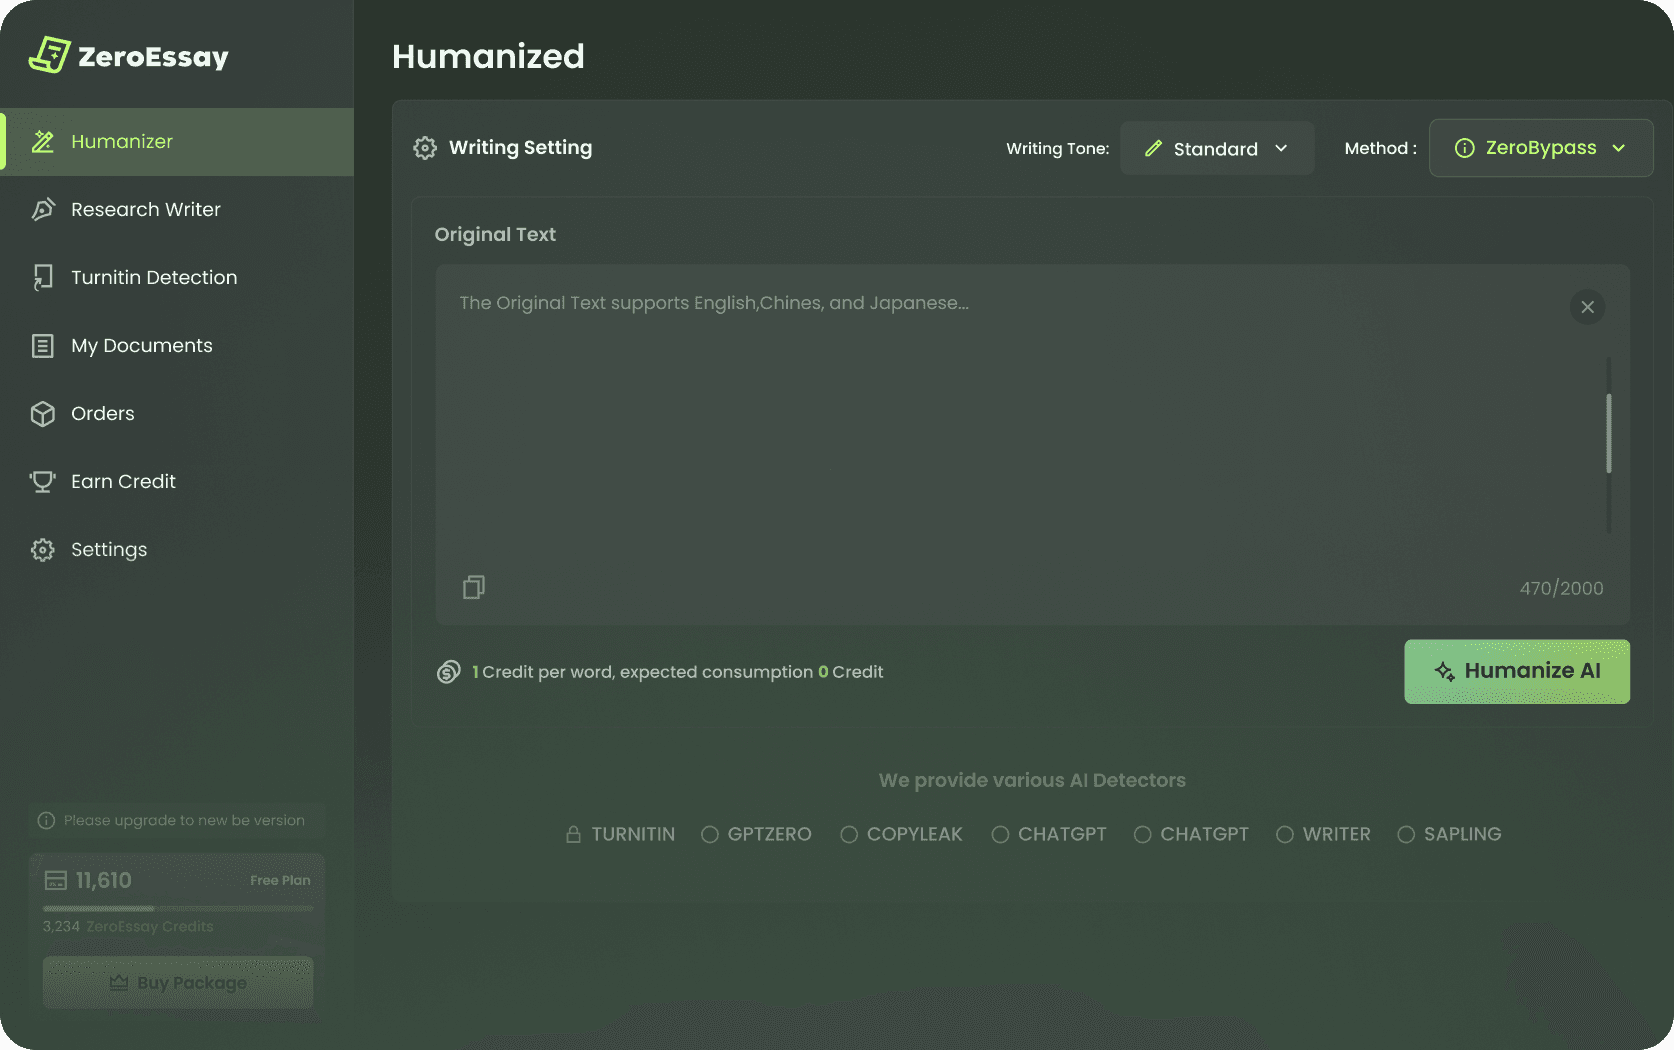1674x1050 pixels.
Task: Copy text using the copy icon
Action: [x=474, y=587]
